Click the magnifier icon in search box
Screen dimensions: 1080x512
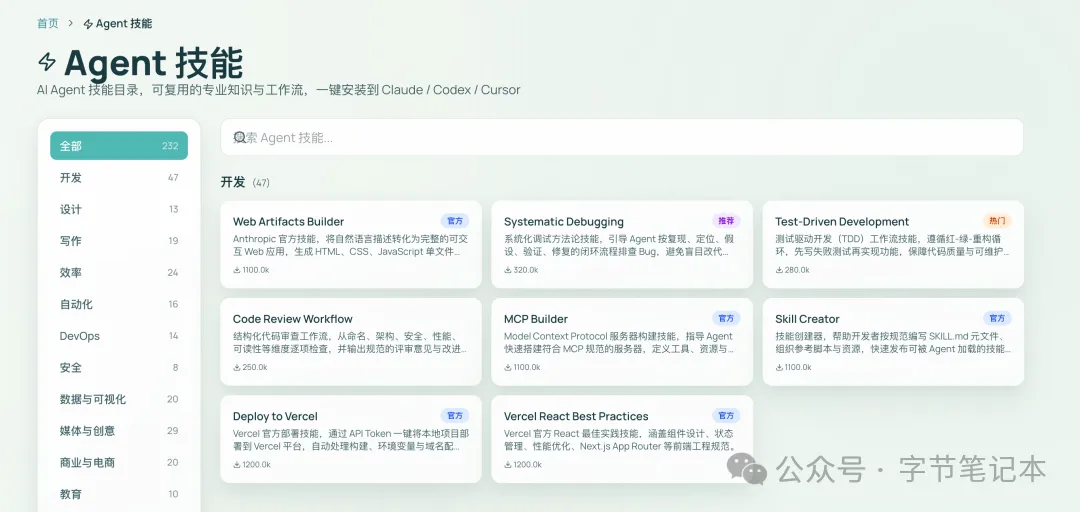point(239,137)
